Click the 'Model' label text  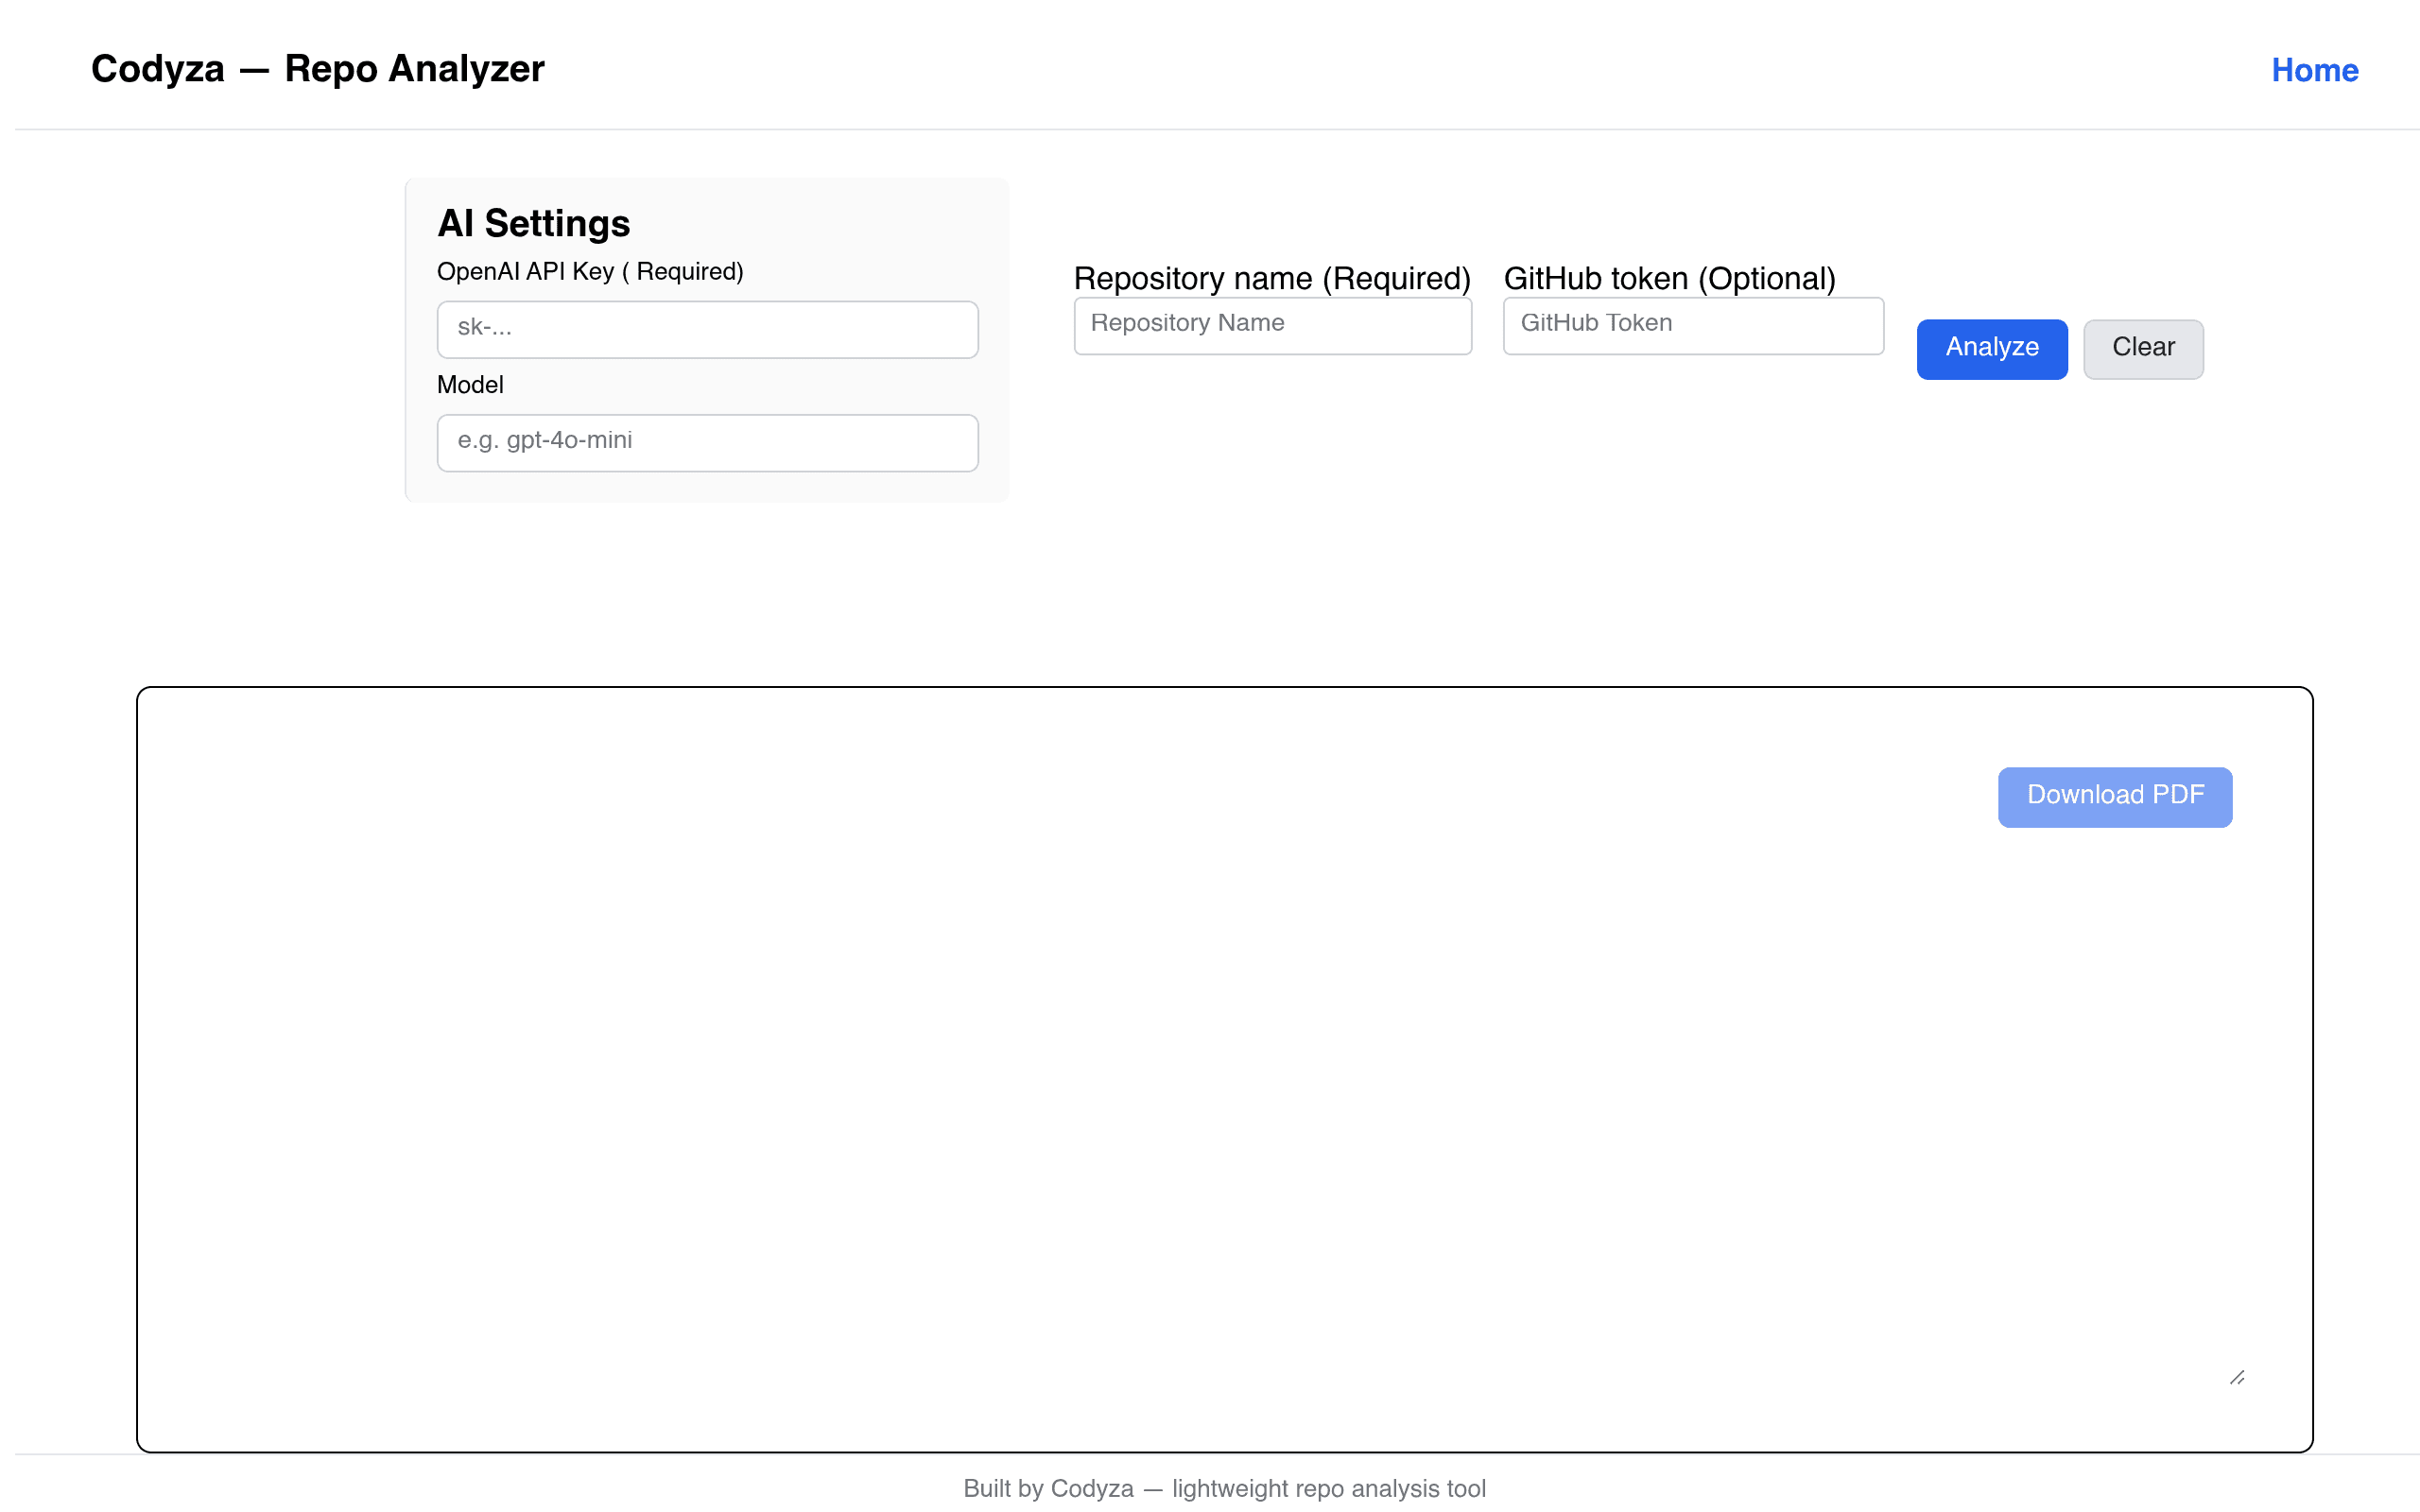tap(470, 385)
